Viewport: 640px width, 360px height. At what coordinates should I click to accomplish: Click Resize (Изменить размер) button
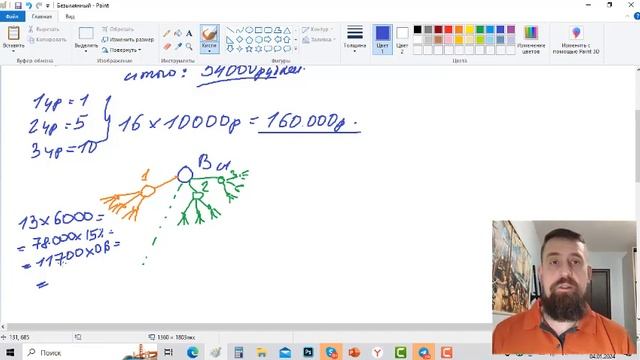(x=128, y=40)
